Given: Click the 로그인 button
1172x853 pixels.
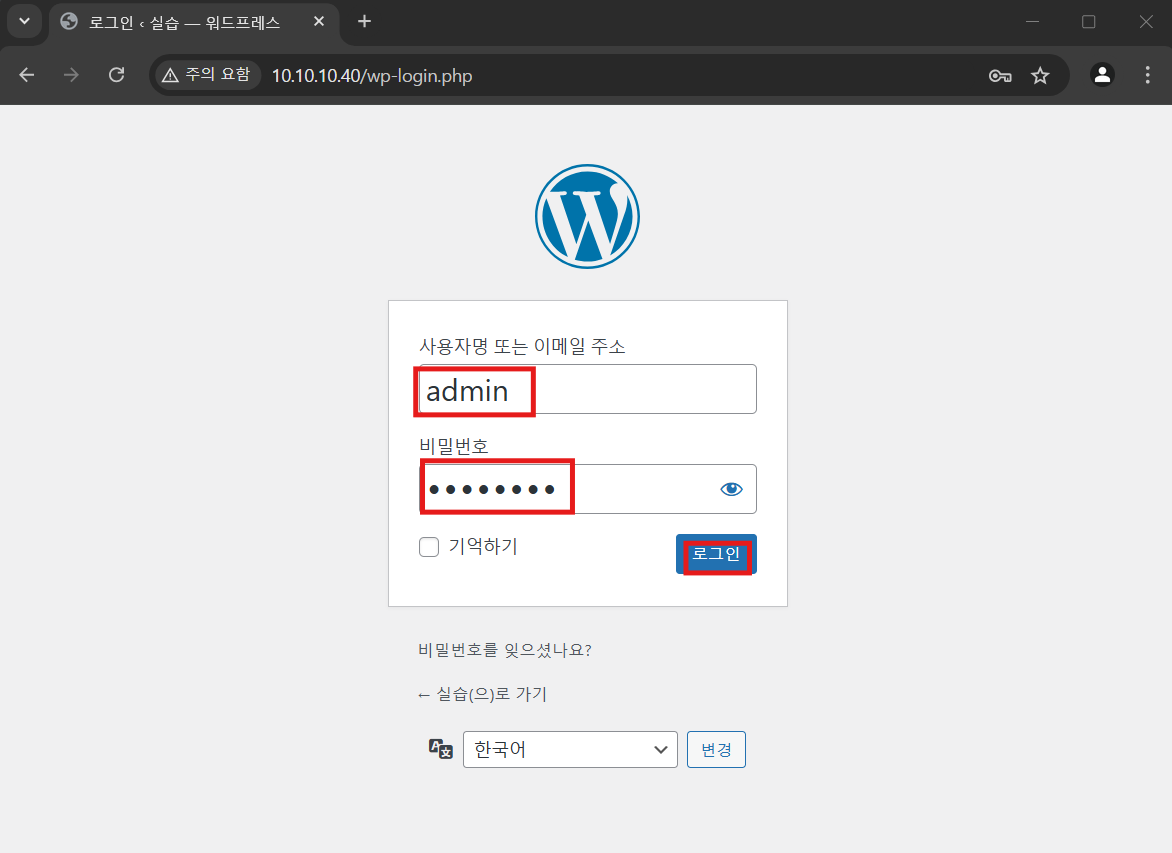Looking at the screenshot, I should pyautogui.click(x=716, y=554).
